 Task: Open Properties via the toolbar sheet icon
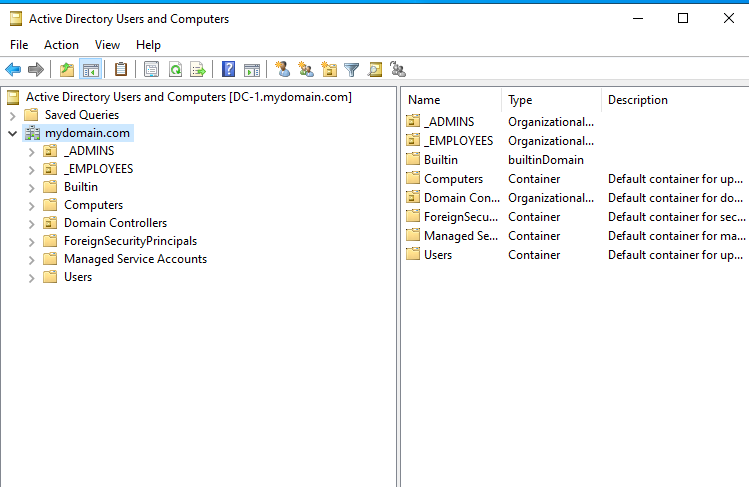click(x=151, y=70)
